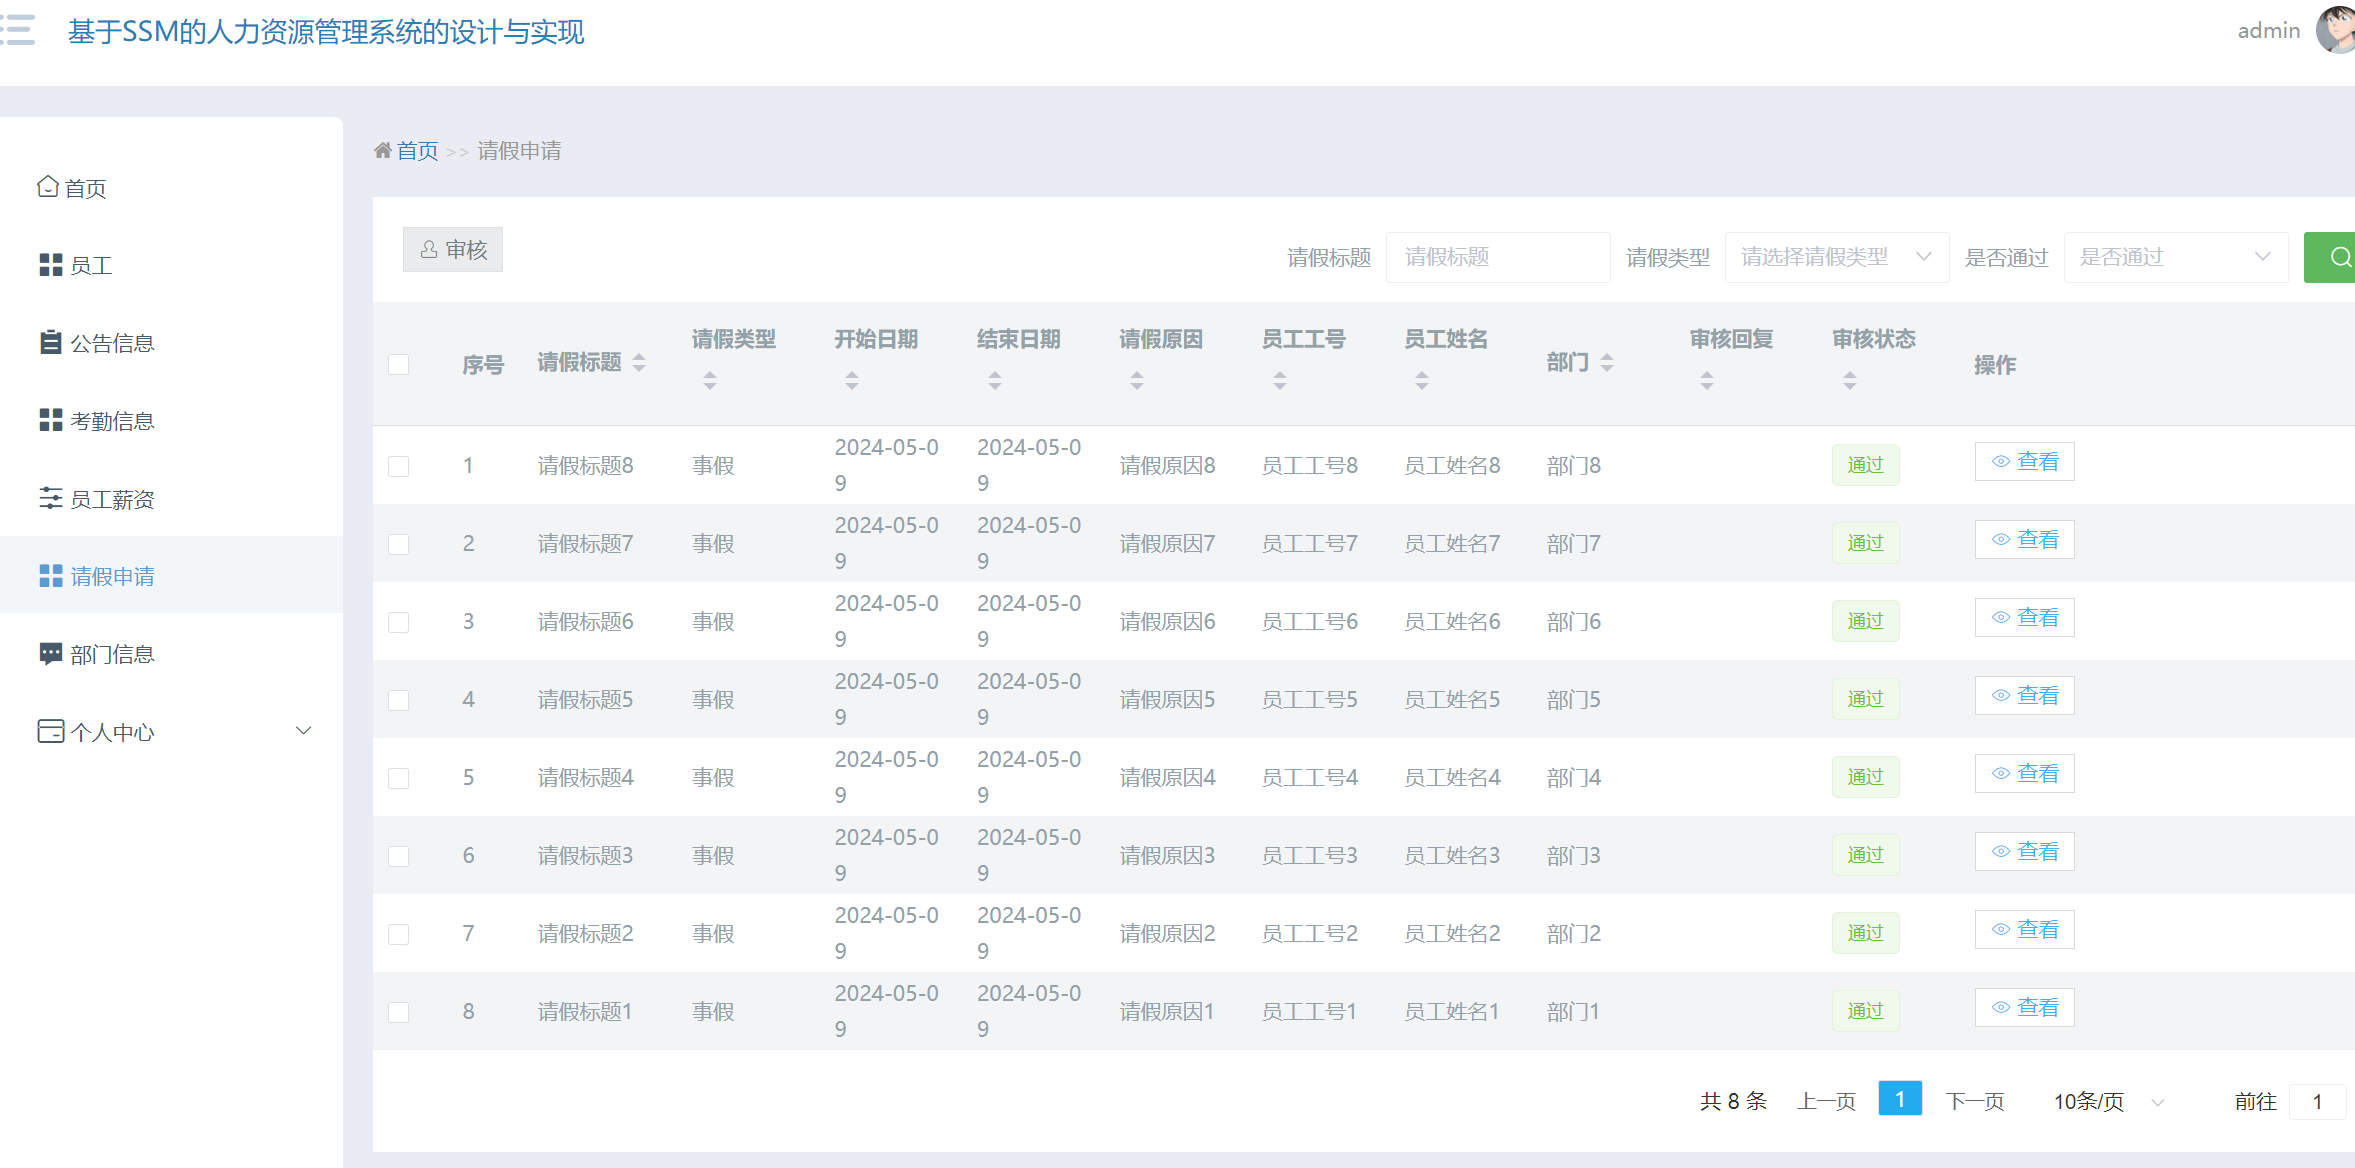Screen dimensions: 2355x1168
Task: Click the green search icon button
Action: [2334, 257]
